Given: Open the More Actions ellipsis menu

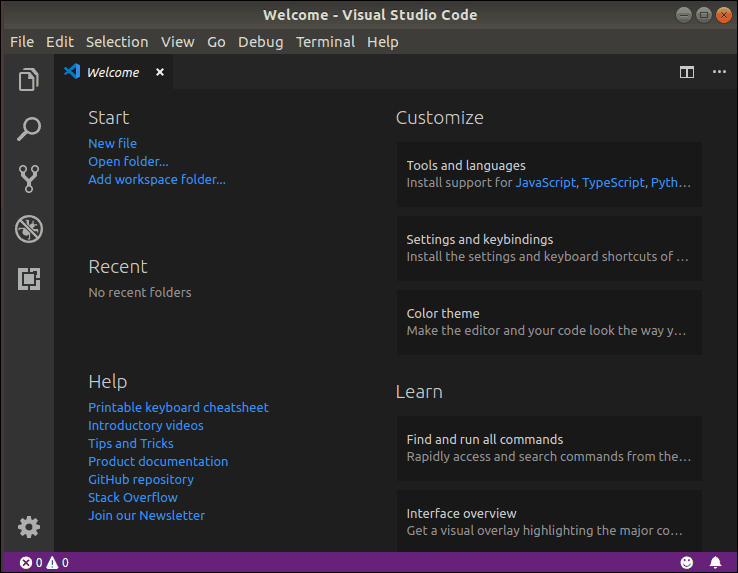Looking at the screenshot, I should (x=719, y=72).
